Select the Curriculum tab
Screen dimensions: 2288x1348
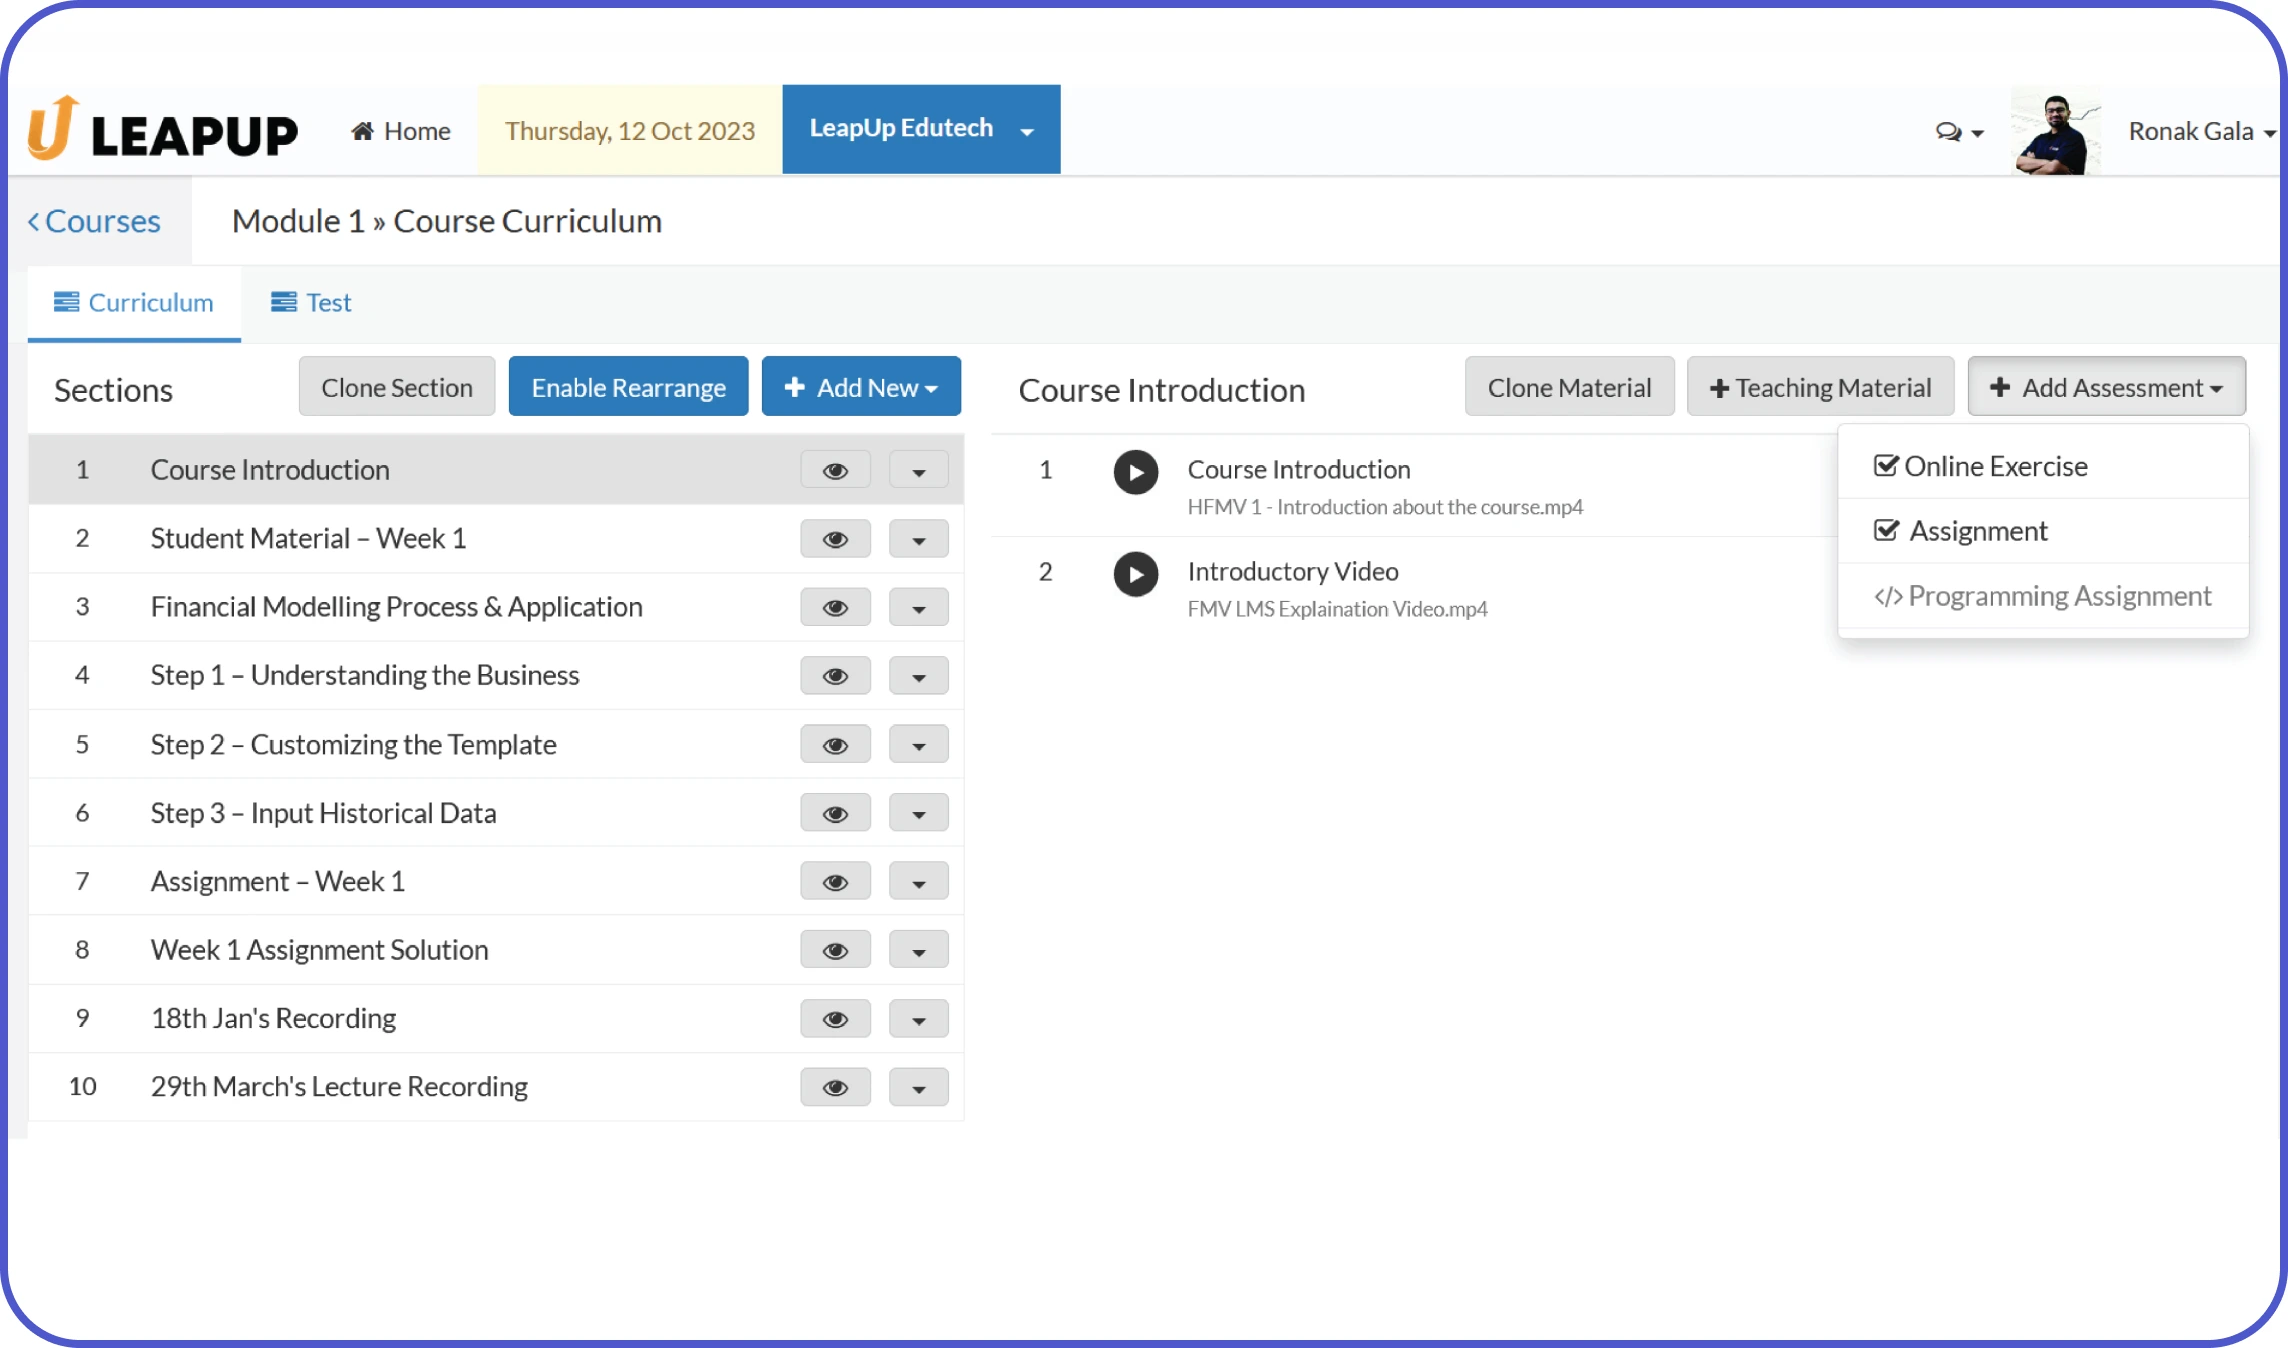coord(134,302)
